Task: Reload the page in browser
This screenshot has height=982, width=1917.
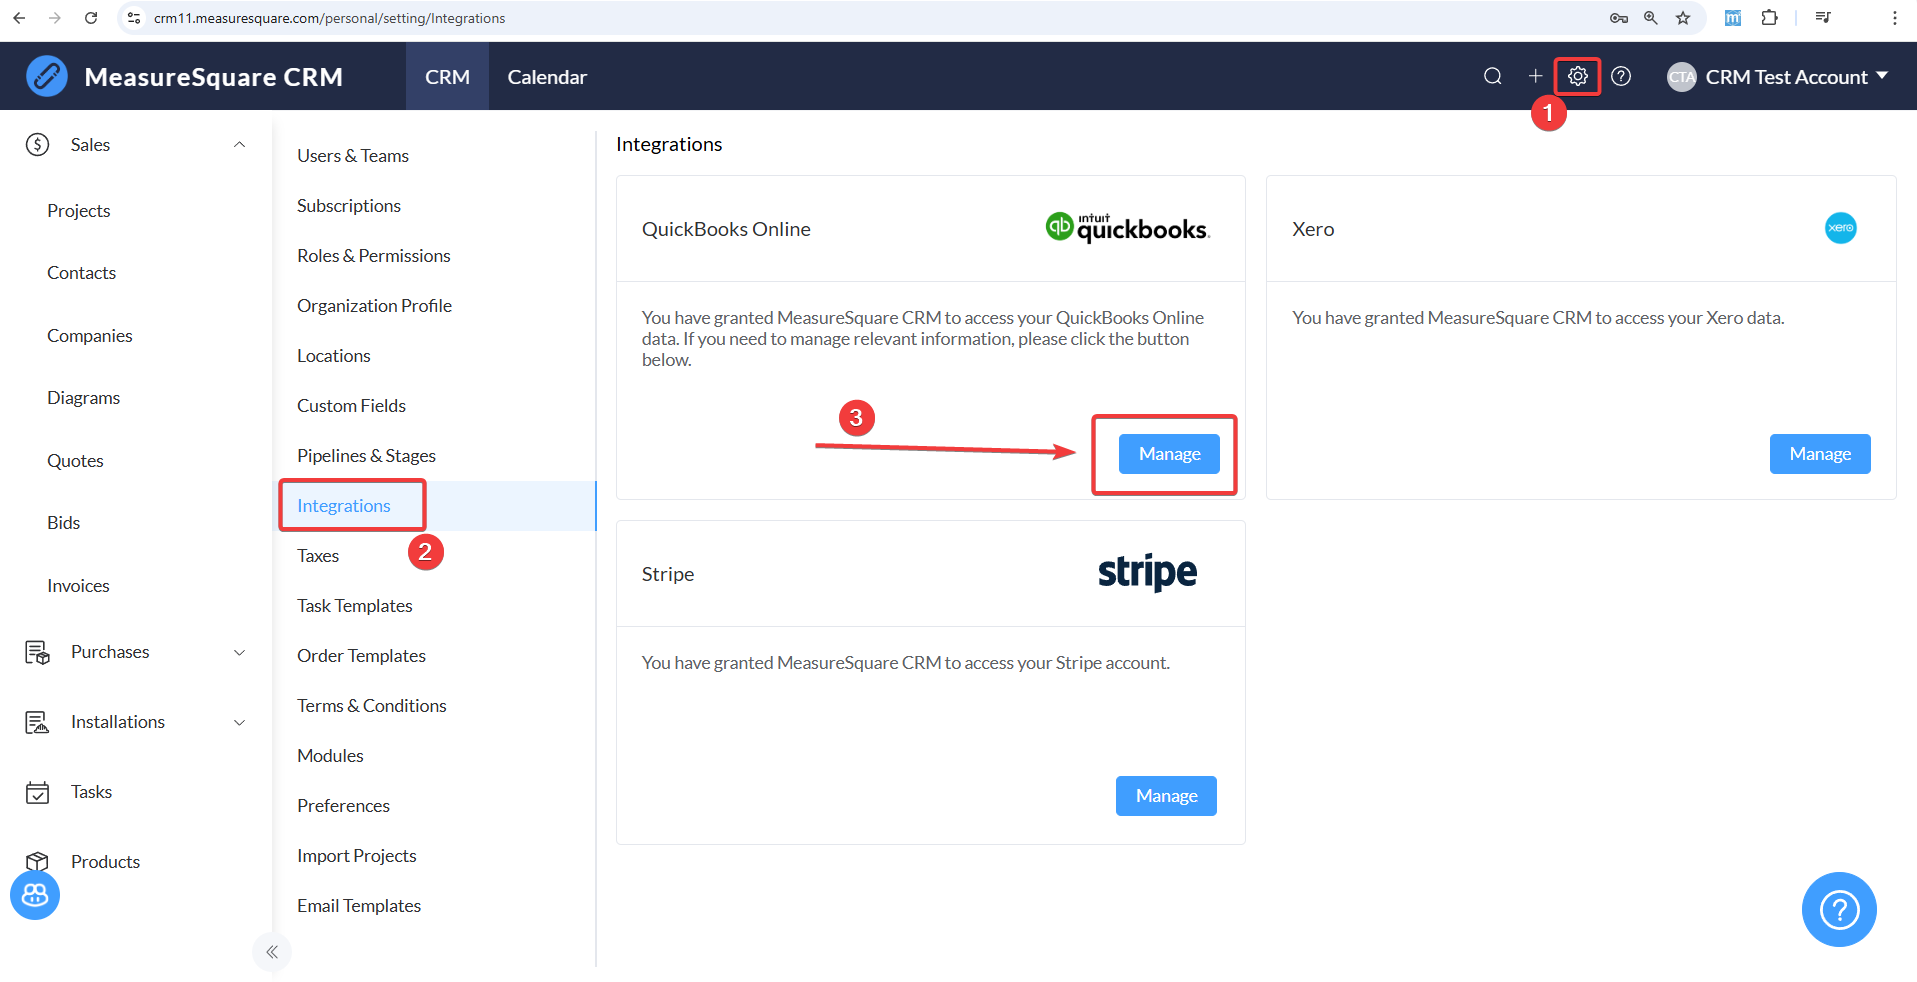Action: click(91, 18)
